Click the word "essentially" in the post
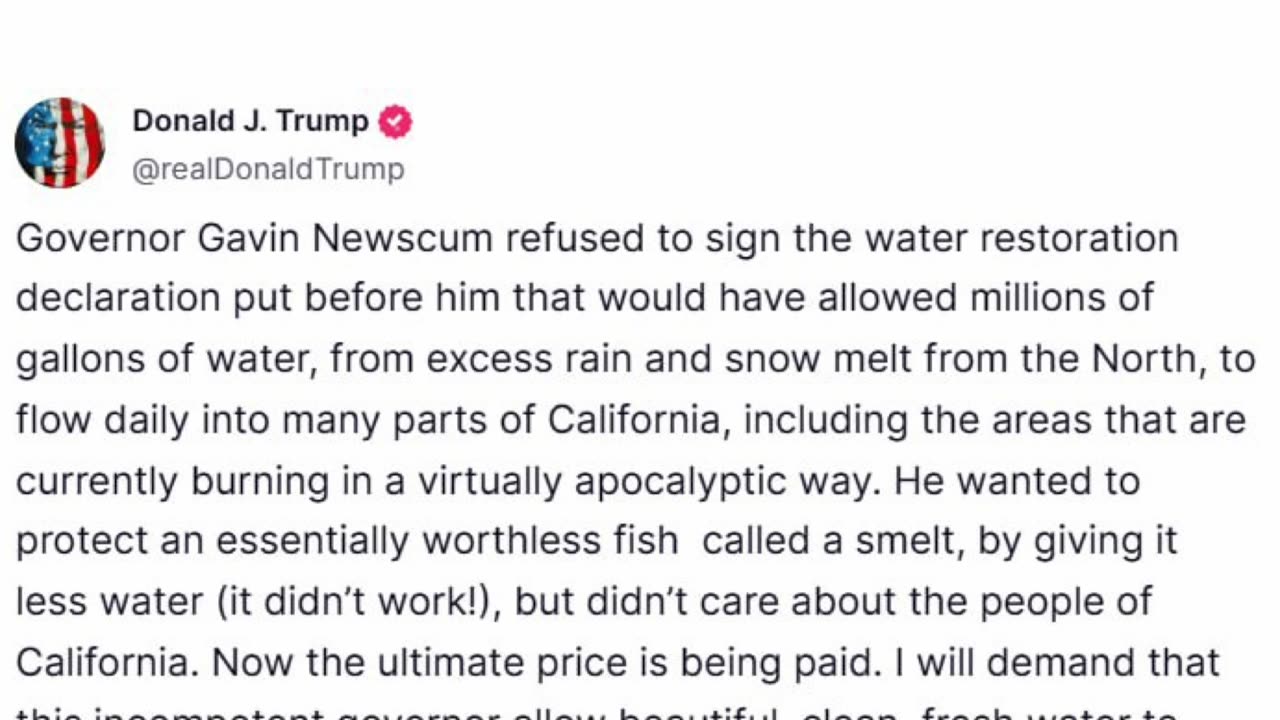This screenshot has width=1280, height=720. tap(314, 541)
